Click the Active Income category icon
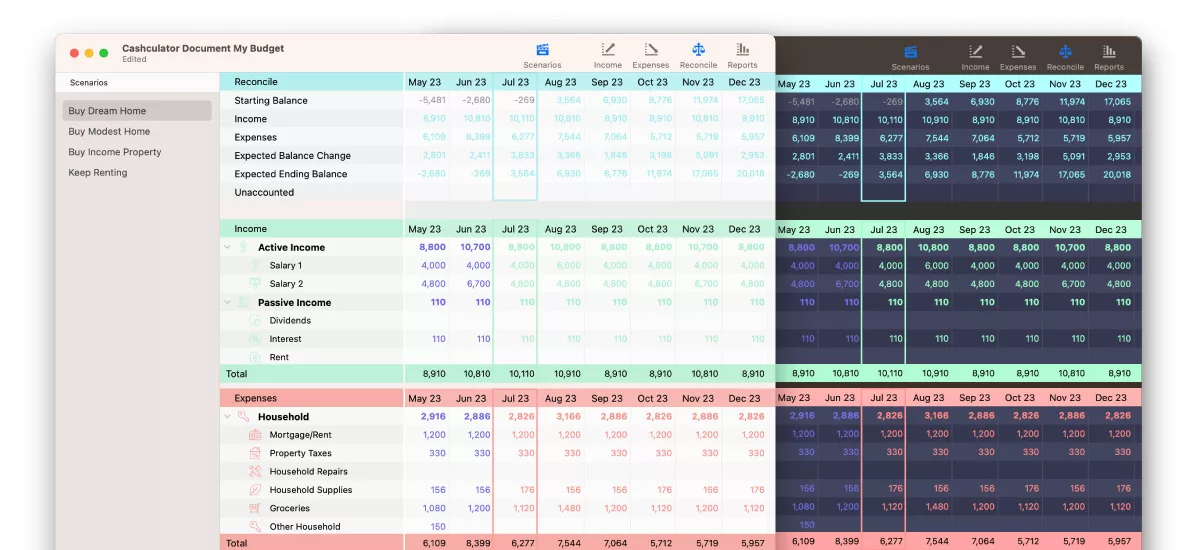 pyautogui.click(x=243, y=247)
